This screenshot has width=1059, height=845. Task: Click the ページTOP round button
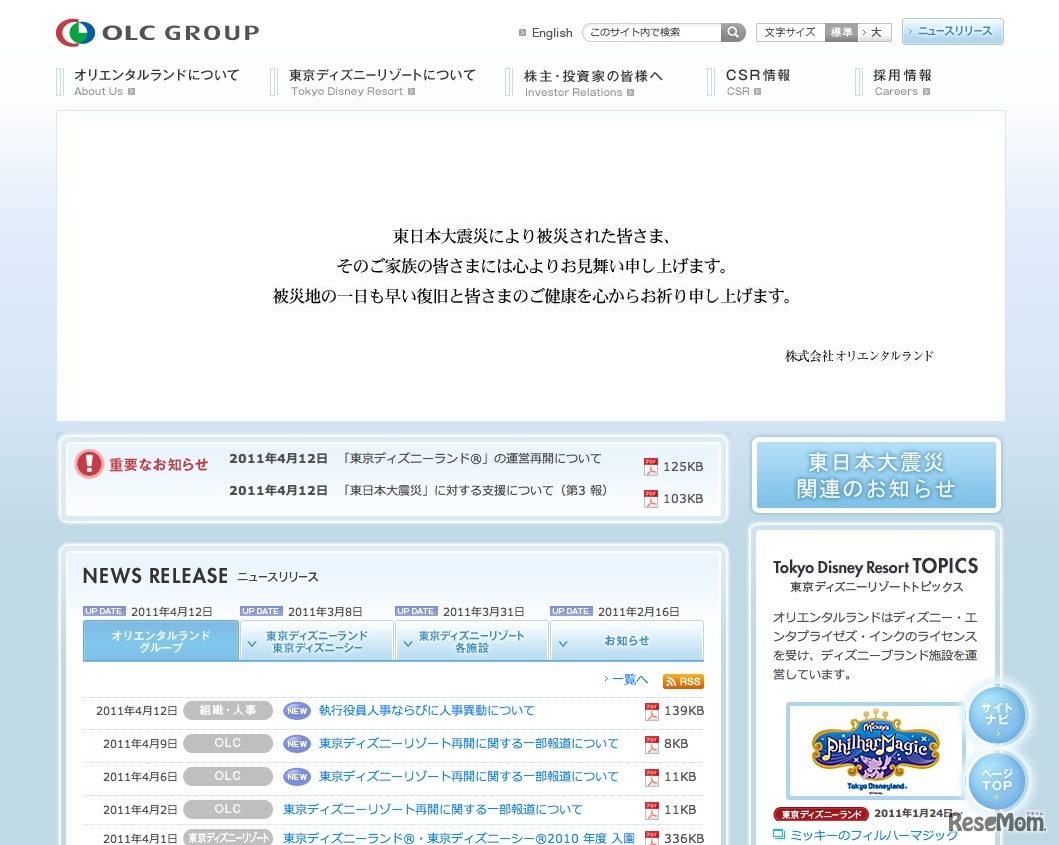[x=997, y=782]
